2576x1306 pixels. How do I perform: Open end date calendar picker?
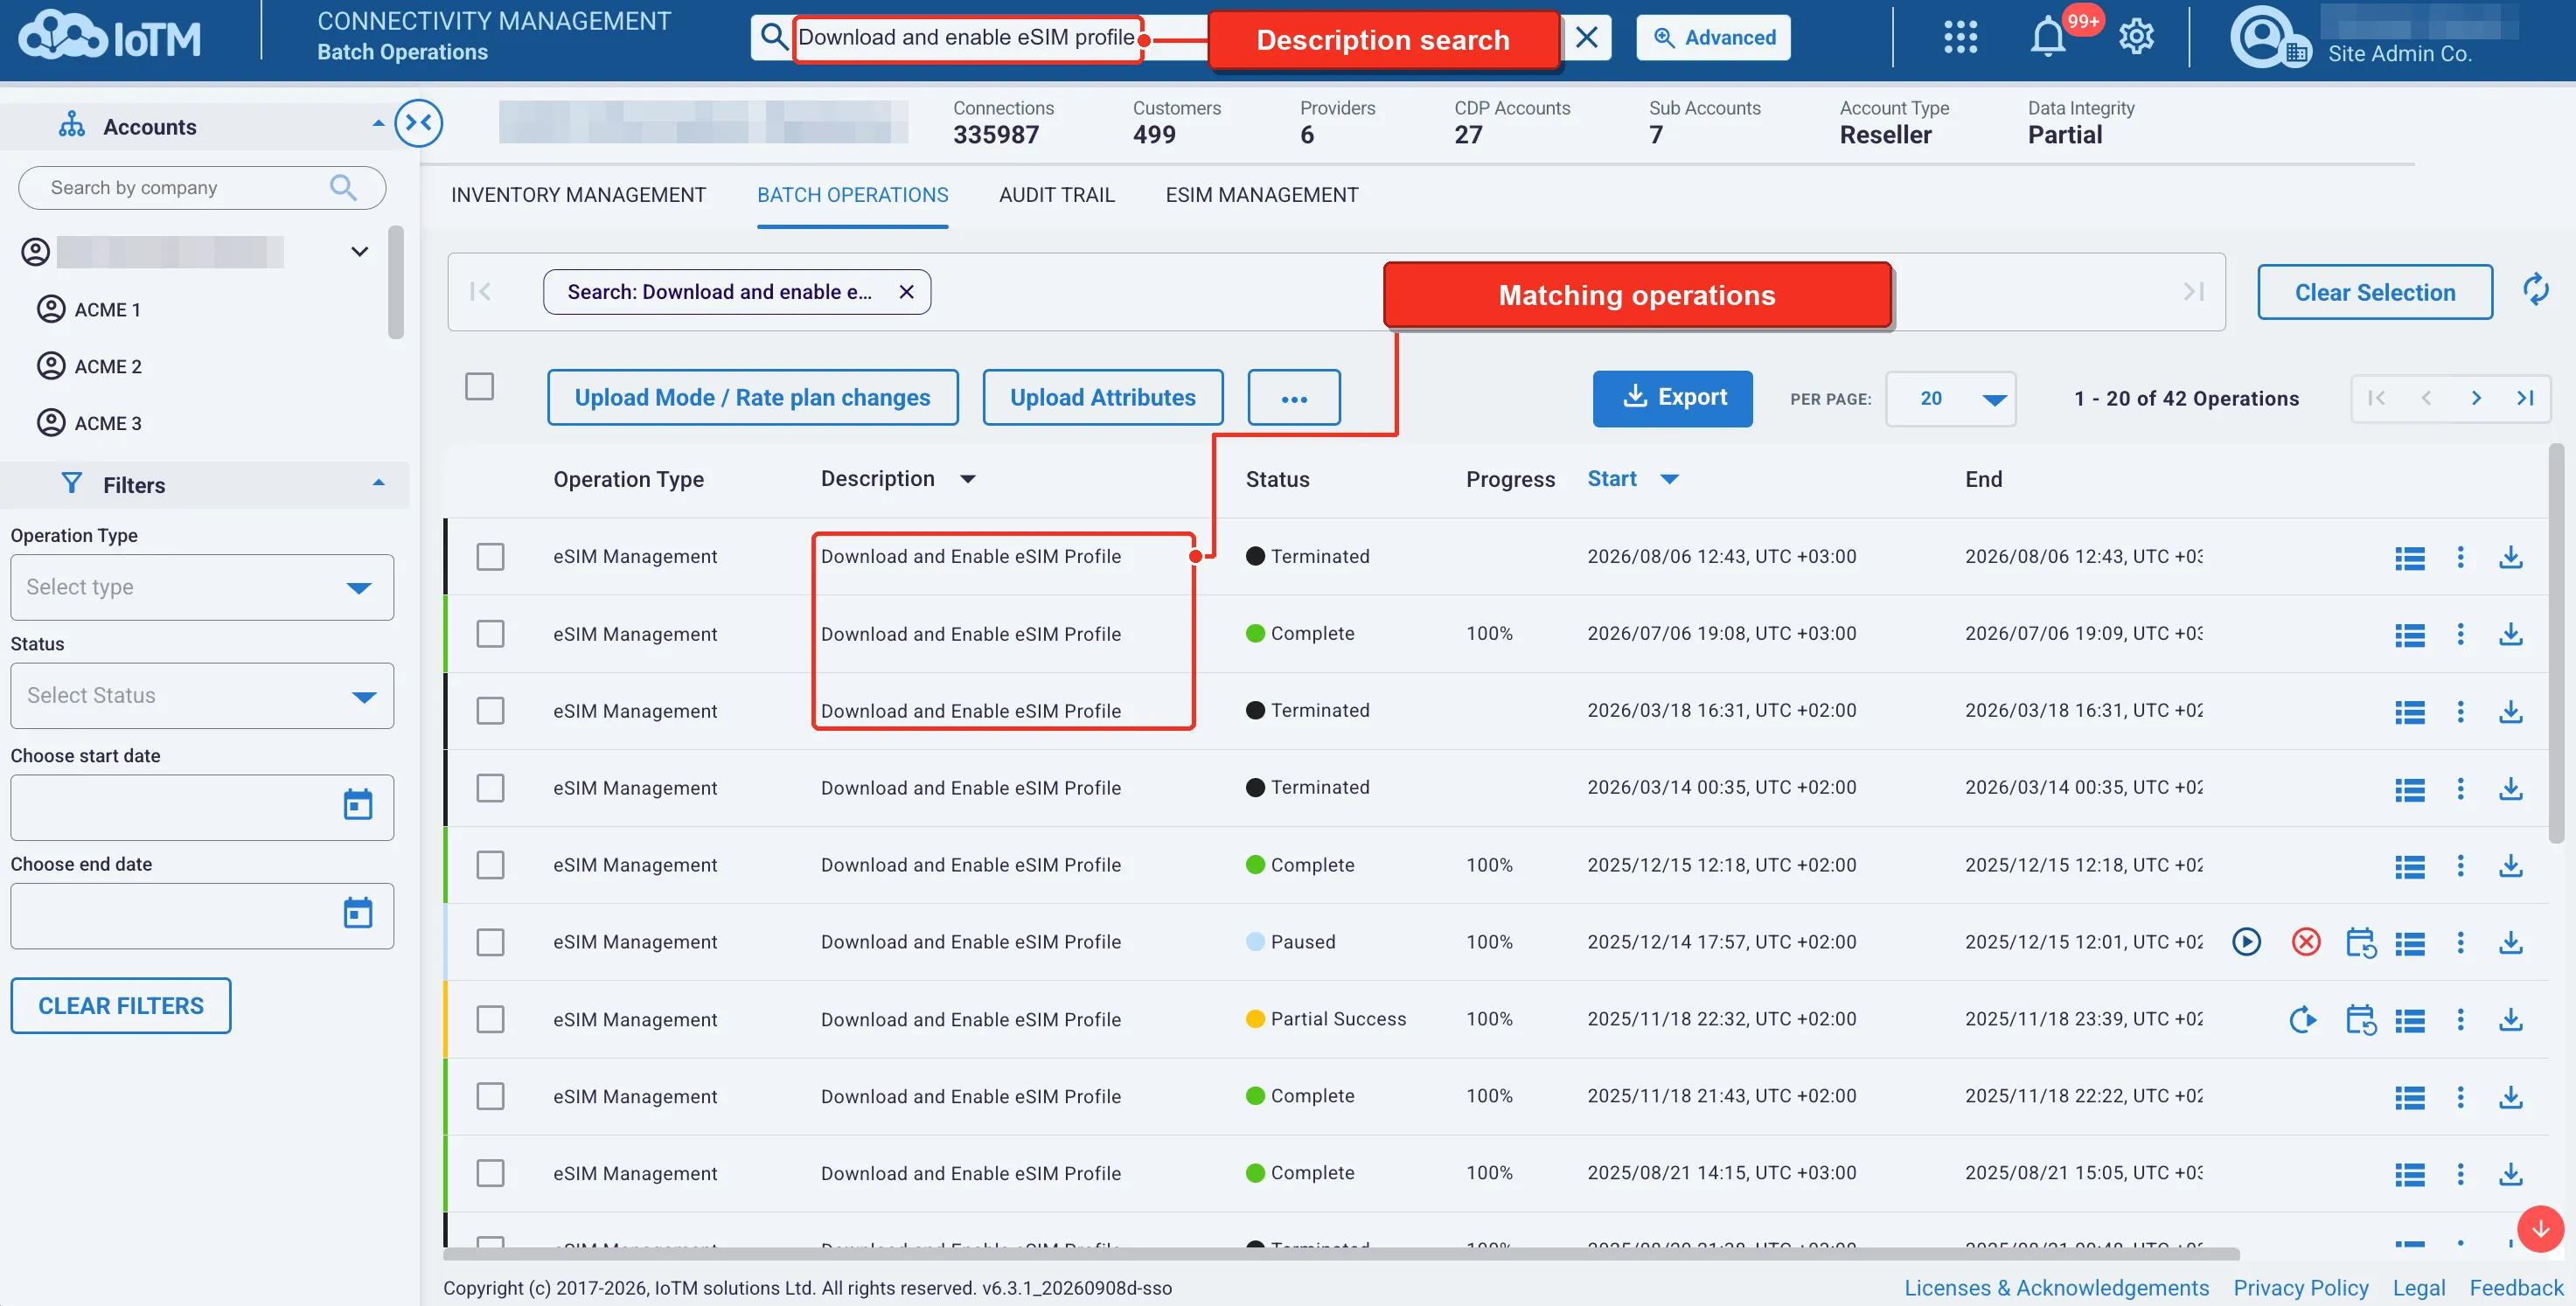[358, 913]
